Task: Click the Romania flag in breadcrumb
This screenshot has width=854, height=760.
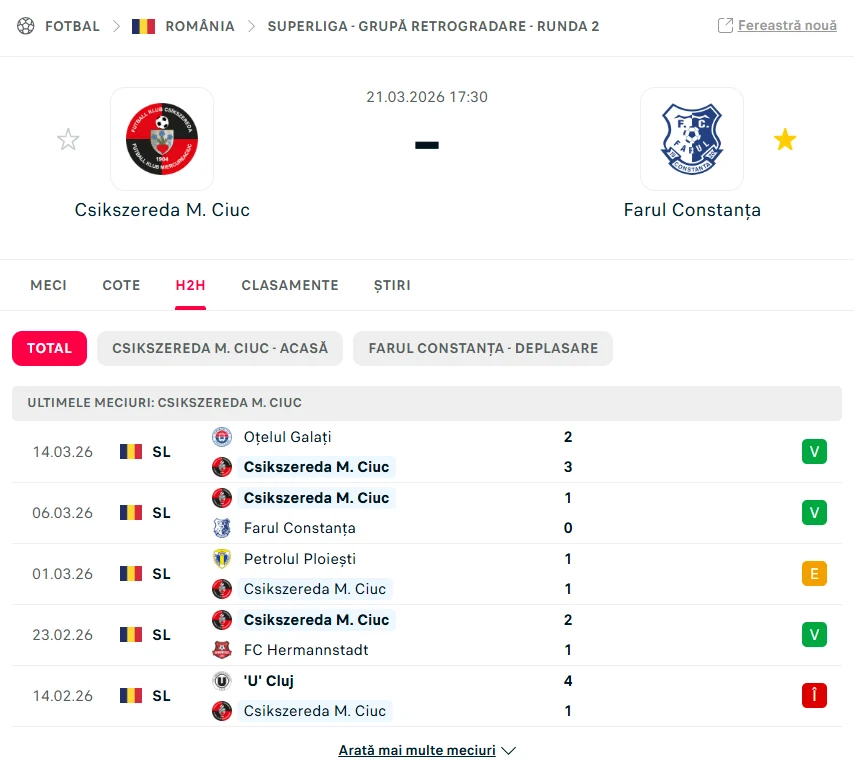Action: coord(143,26)
